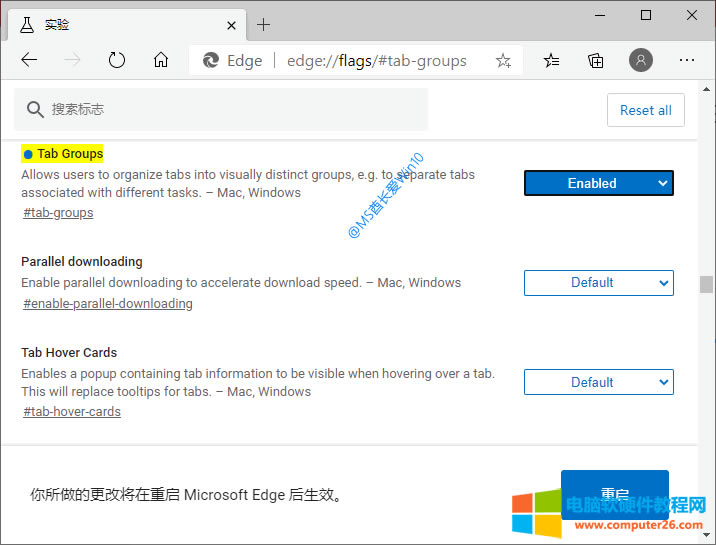Open the Favorites list icon
The height and width of the screenshot is (545, 716).
point(552,60)
